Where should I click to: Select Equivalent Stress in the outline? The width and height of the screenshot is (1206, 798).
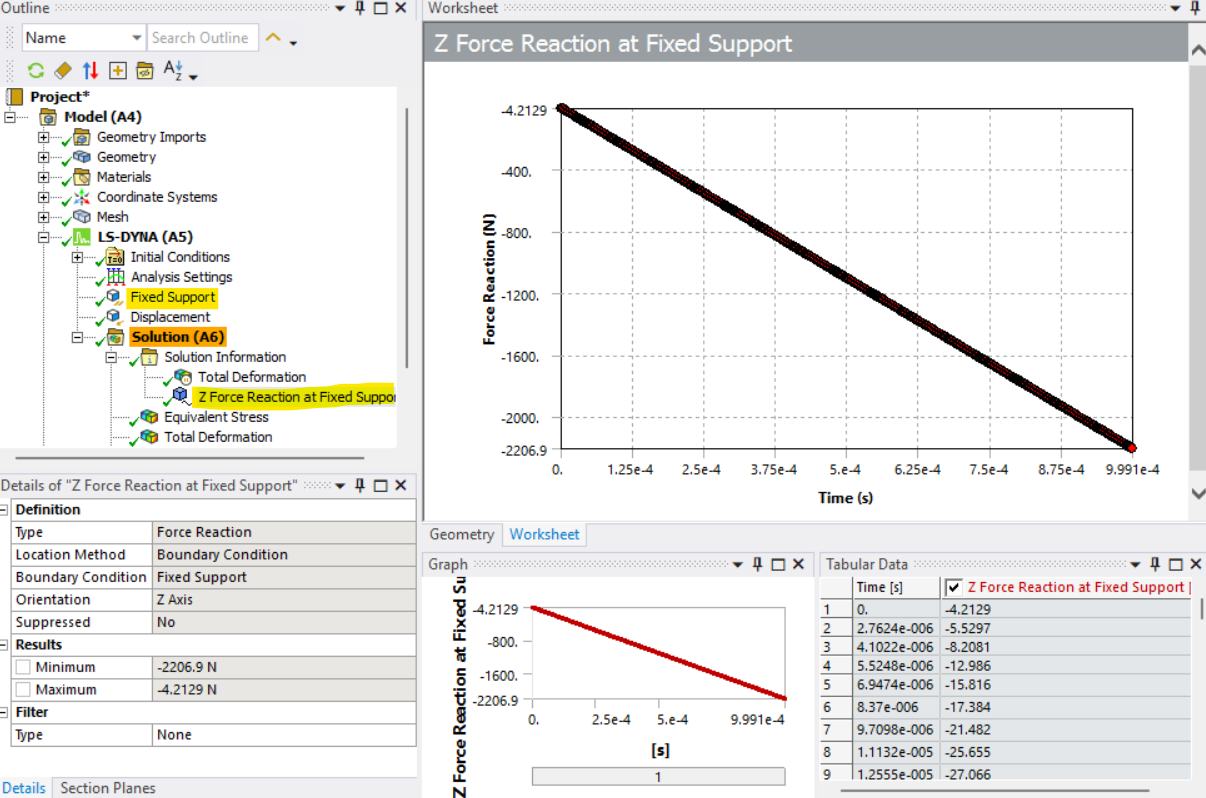click(x=216, y=417)
